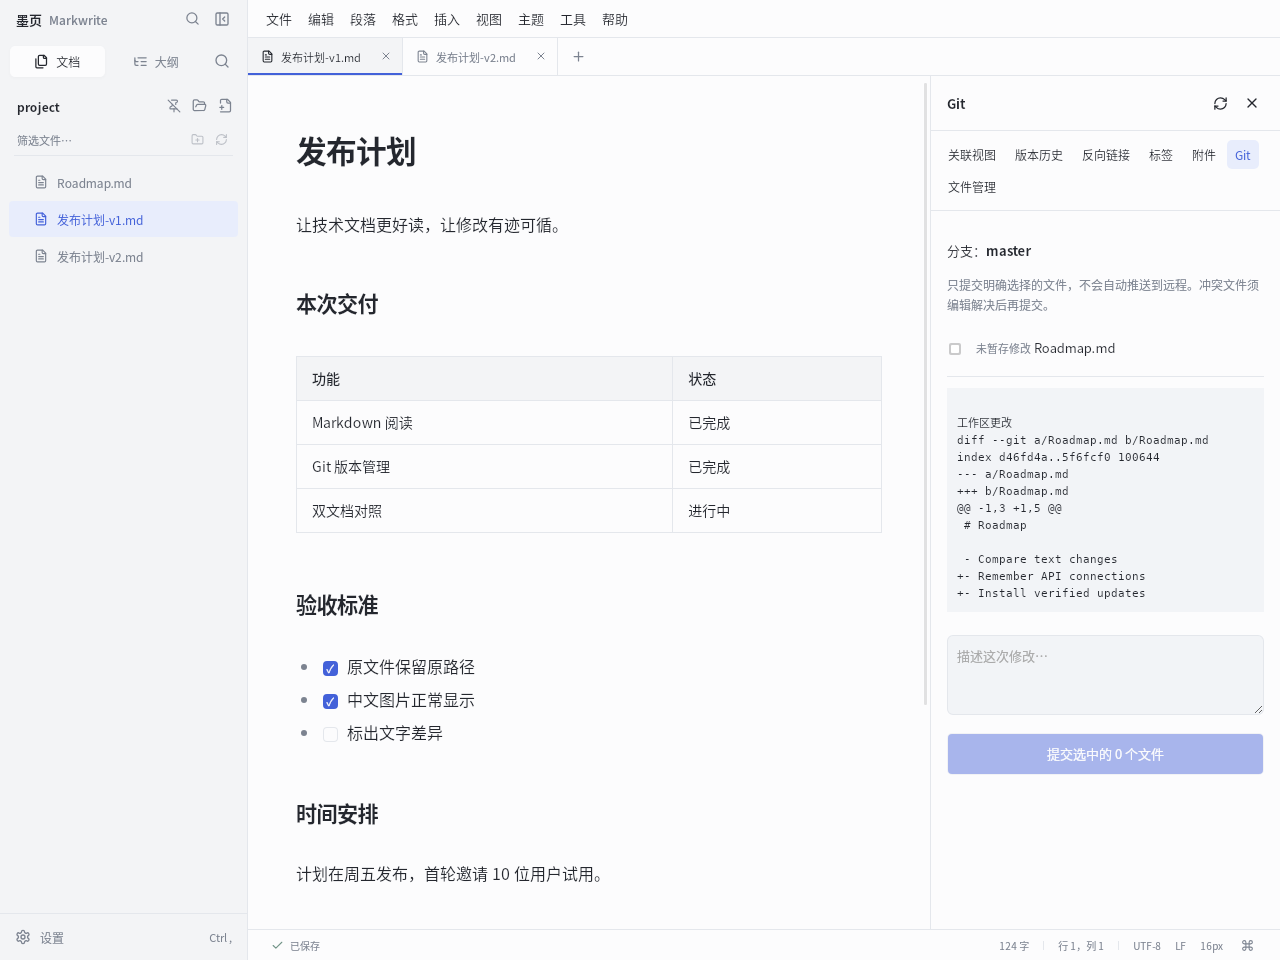Add a new tab with the plus icon
Viewport: 1280px width, 960px height.
578,57
